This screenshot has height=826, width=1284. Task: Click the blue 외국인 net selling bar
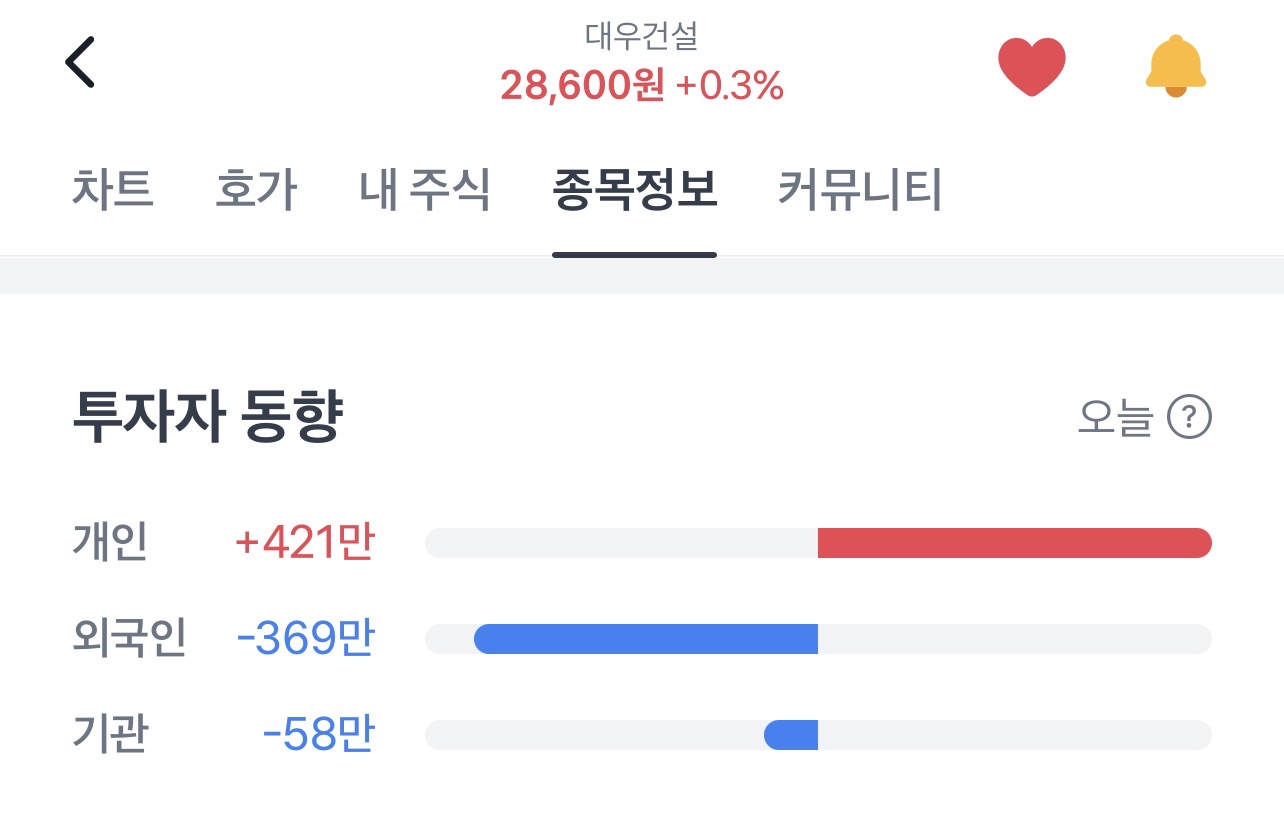[646, 639]
